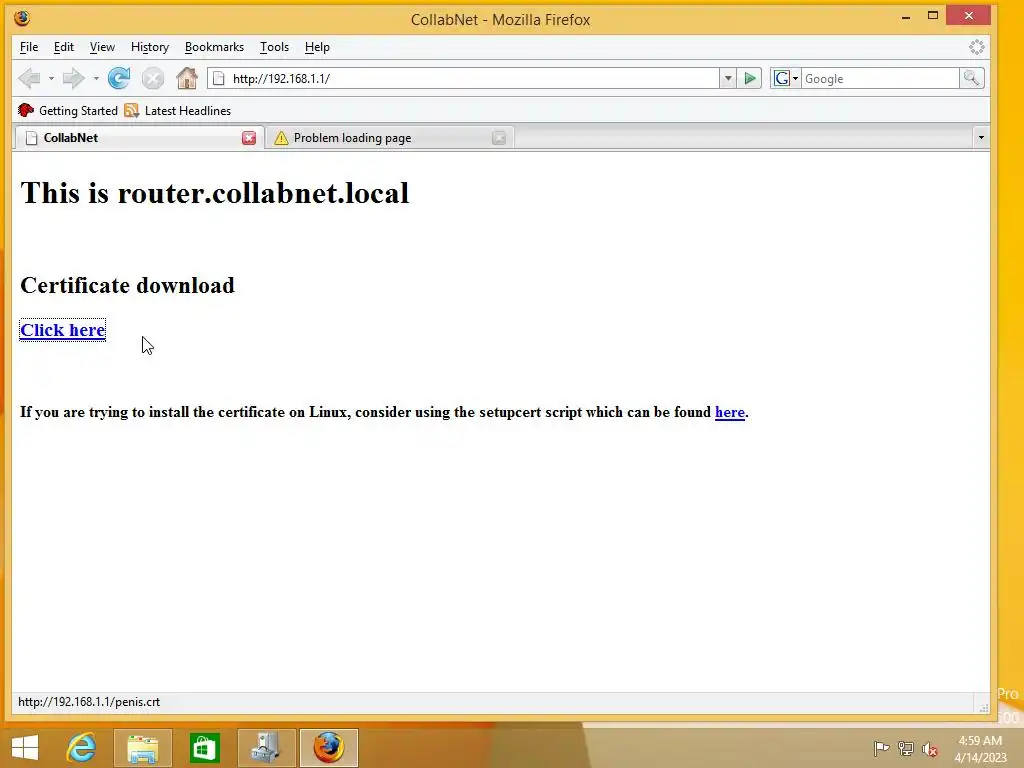Open the installer app on taskbar
The image size is (1024, 768).
tap(266, 748)
